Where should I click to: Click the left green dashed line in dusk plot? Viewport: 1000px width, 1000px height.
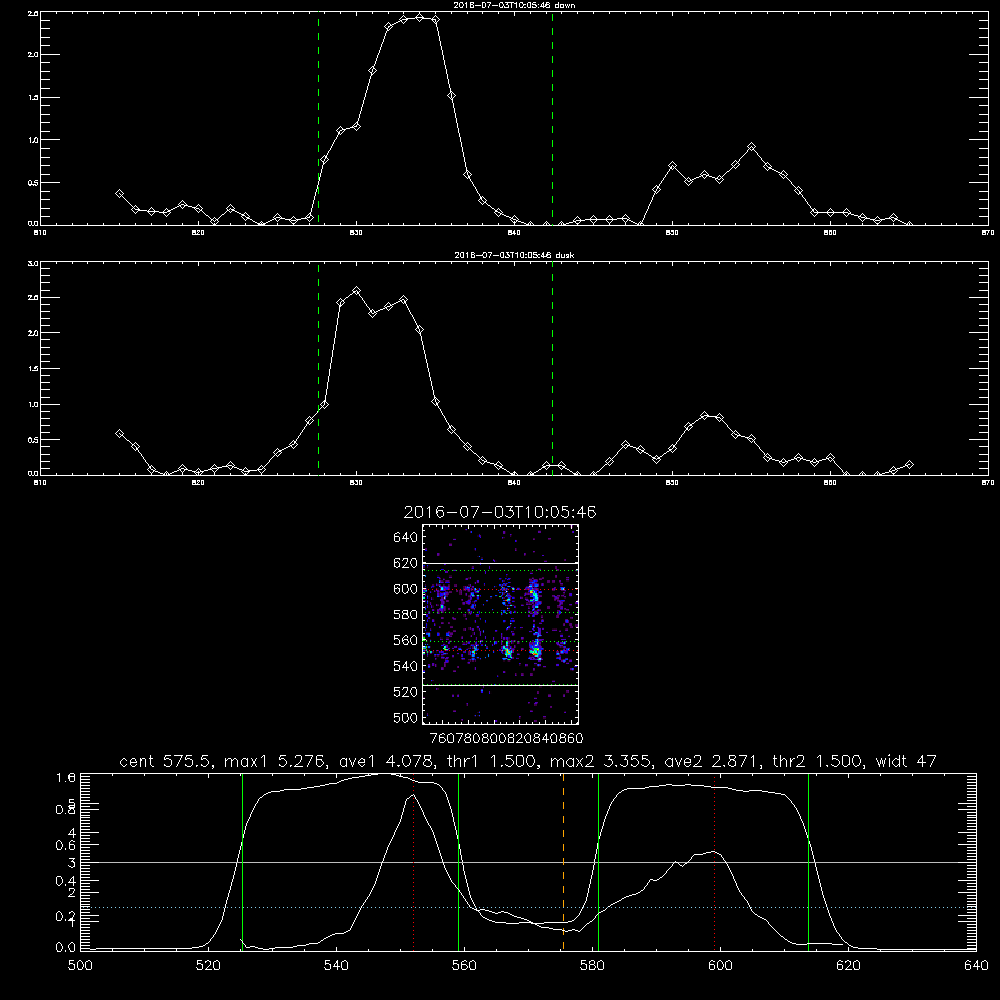[318, 369]
